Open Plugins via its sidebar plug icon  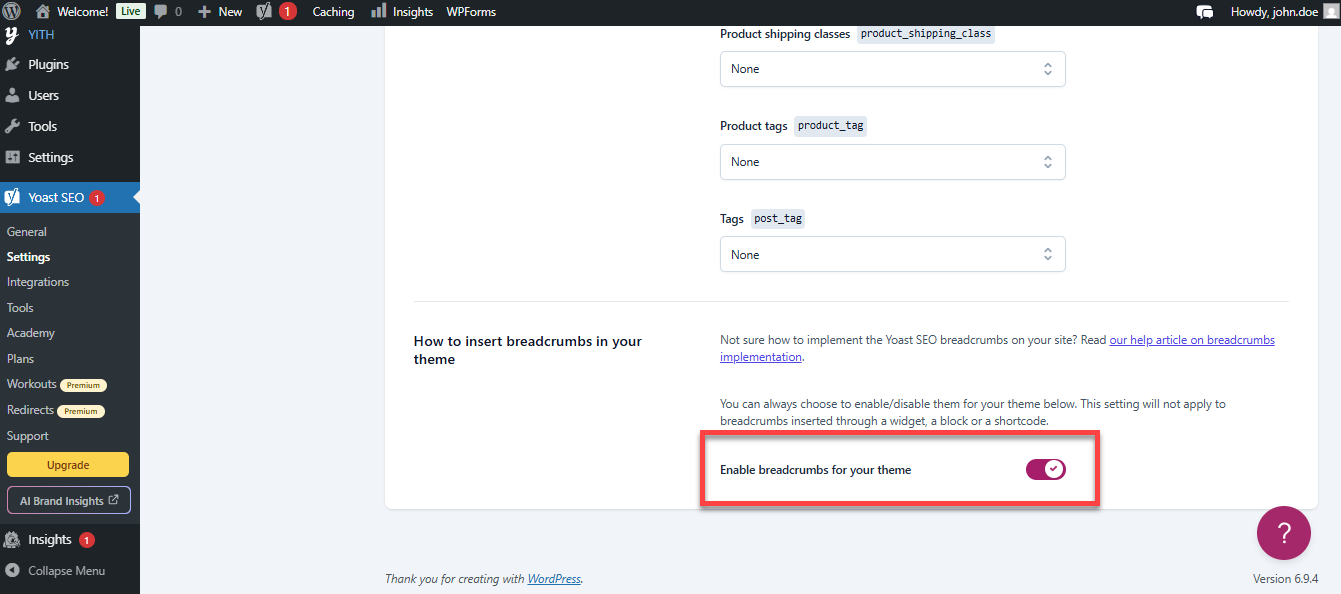(x=12, y=63)
